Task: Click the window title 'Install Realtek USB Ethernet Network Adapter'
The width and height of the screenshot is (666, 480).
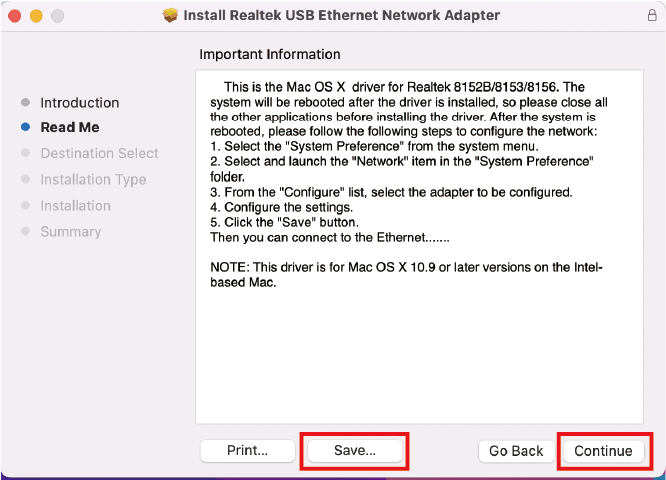Action: pyautogui.click(x=342, y=16)
